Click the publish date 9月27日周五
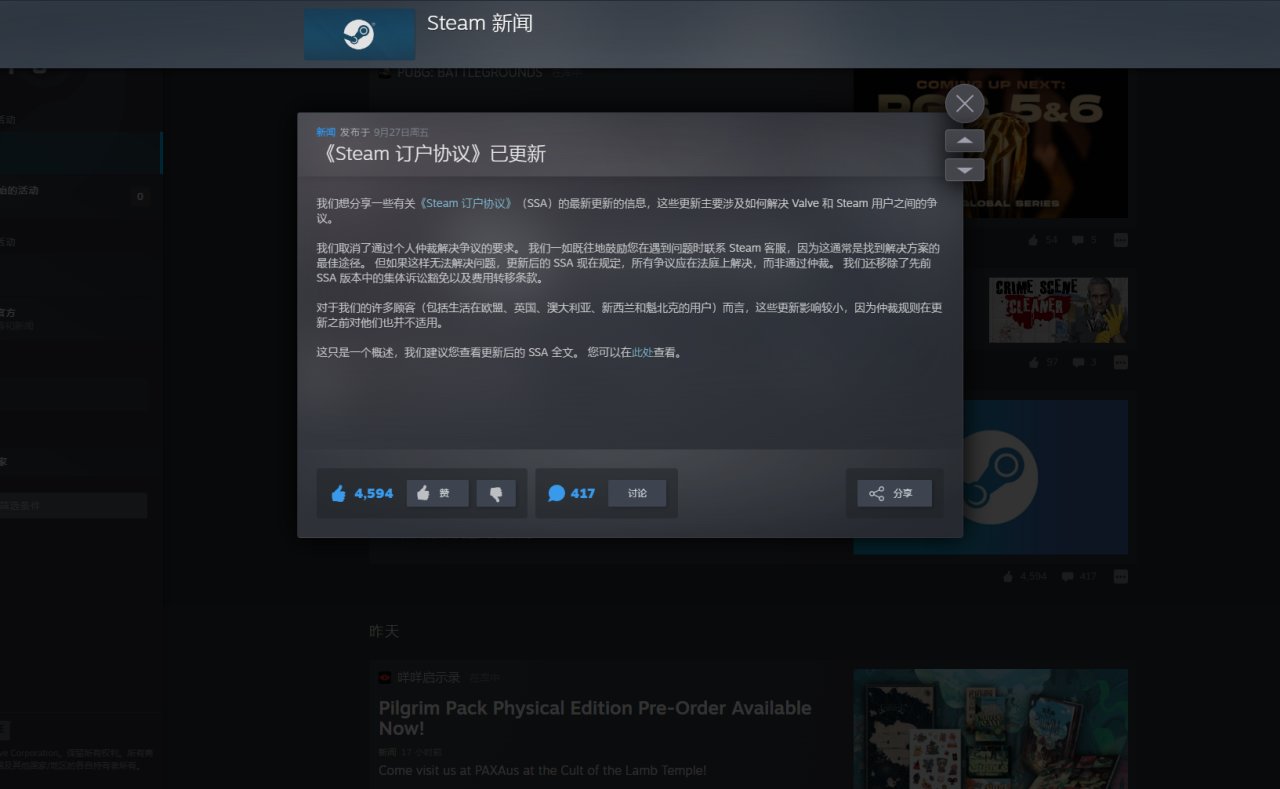 pyautogui.click(x=401, y=132)
